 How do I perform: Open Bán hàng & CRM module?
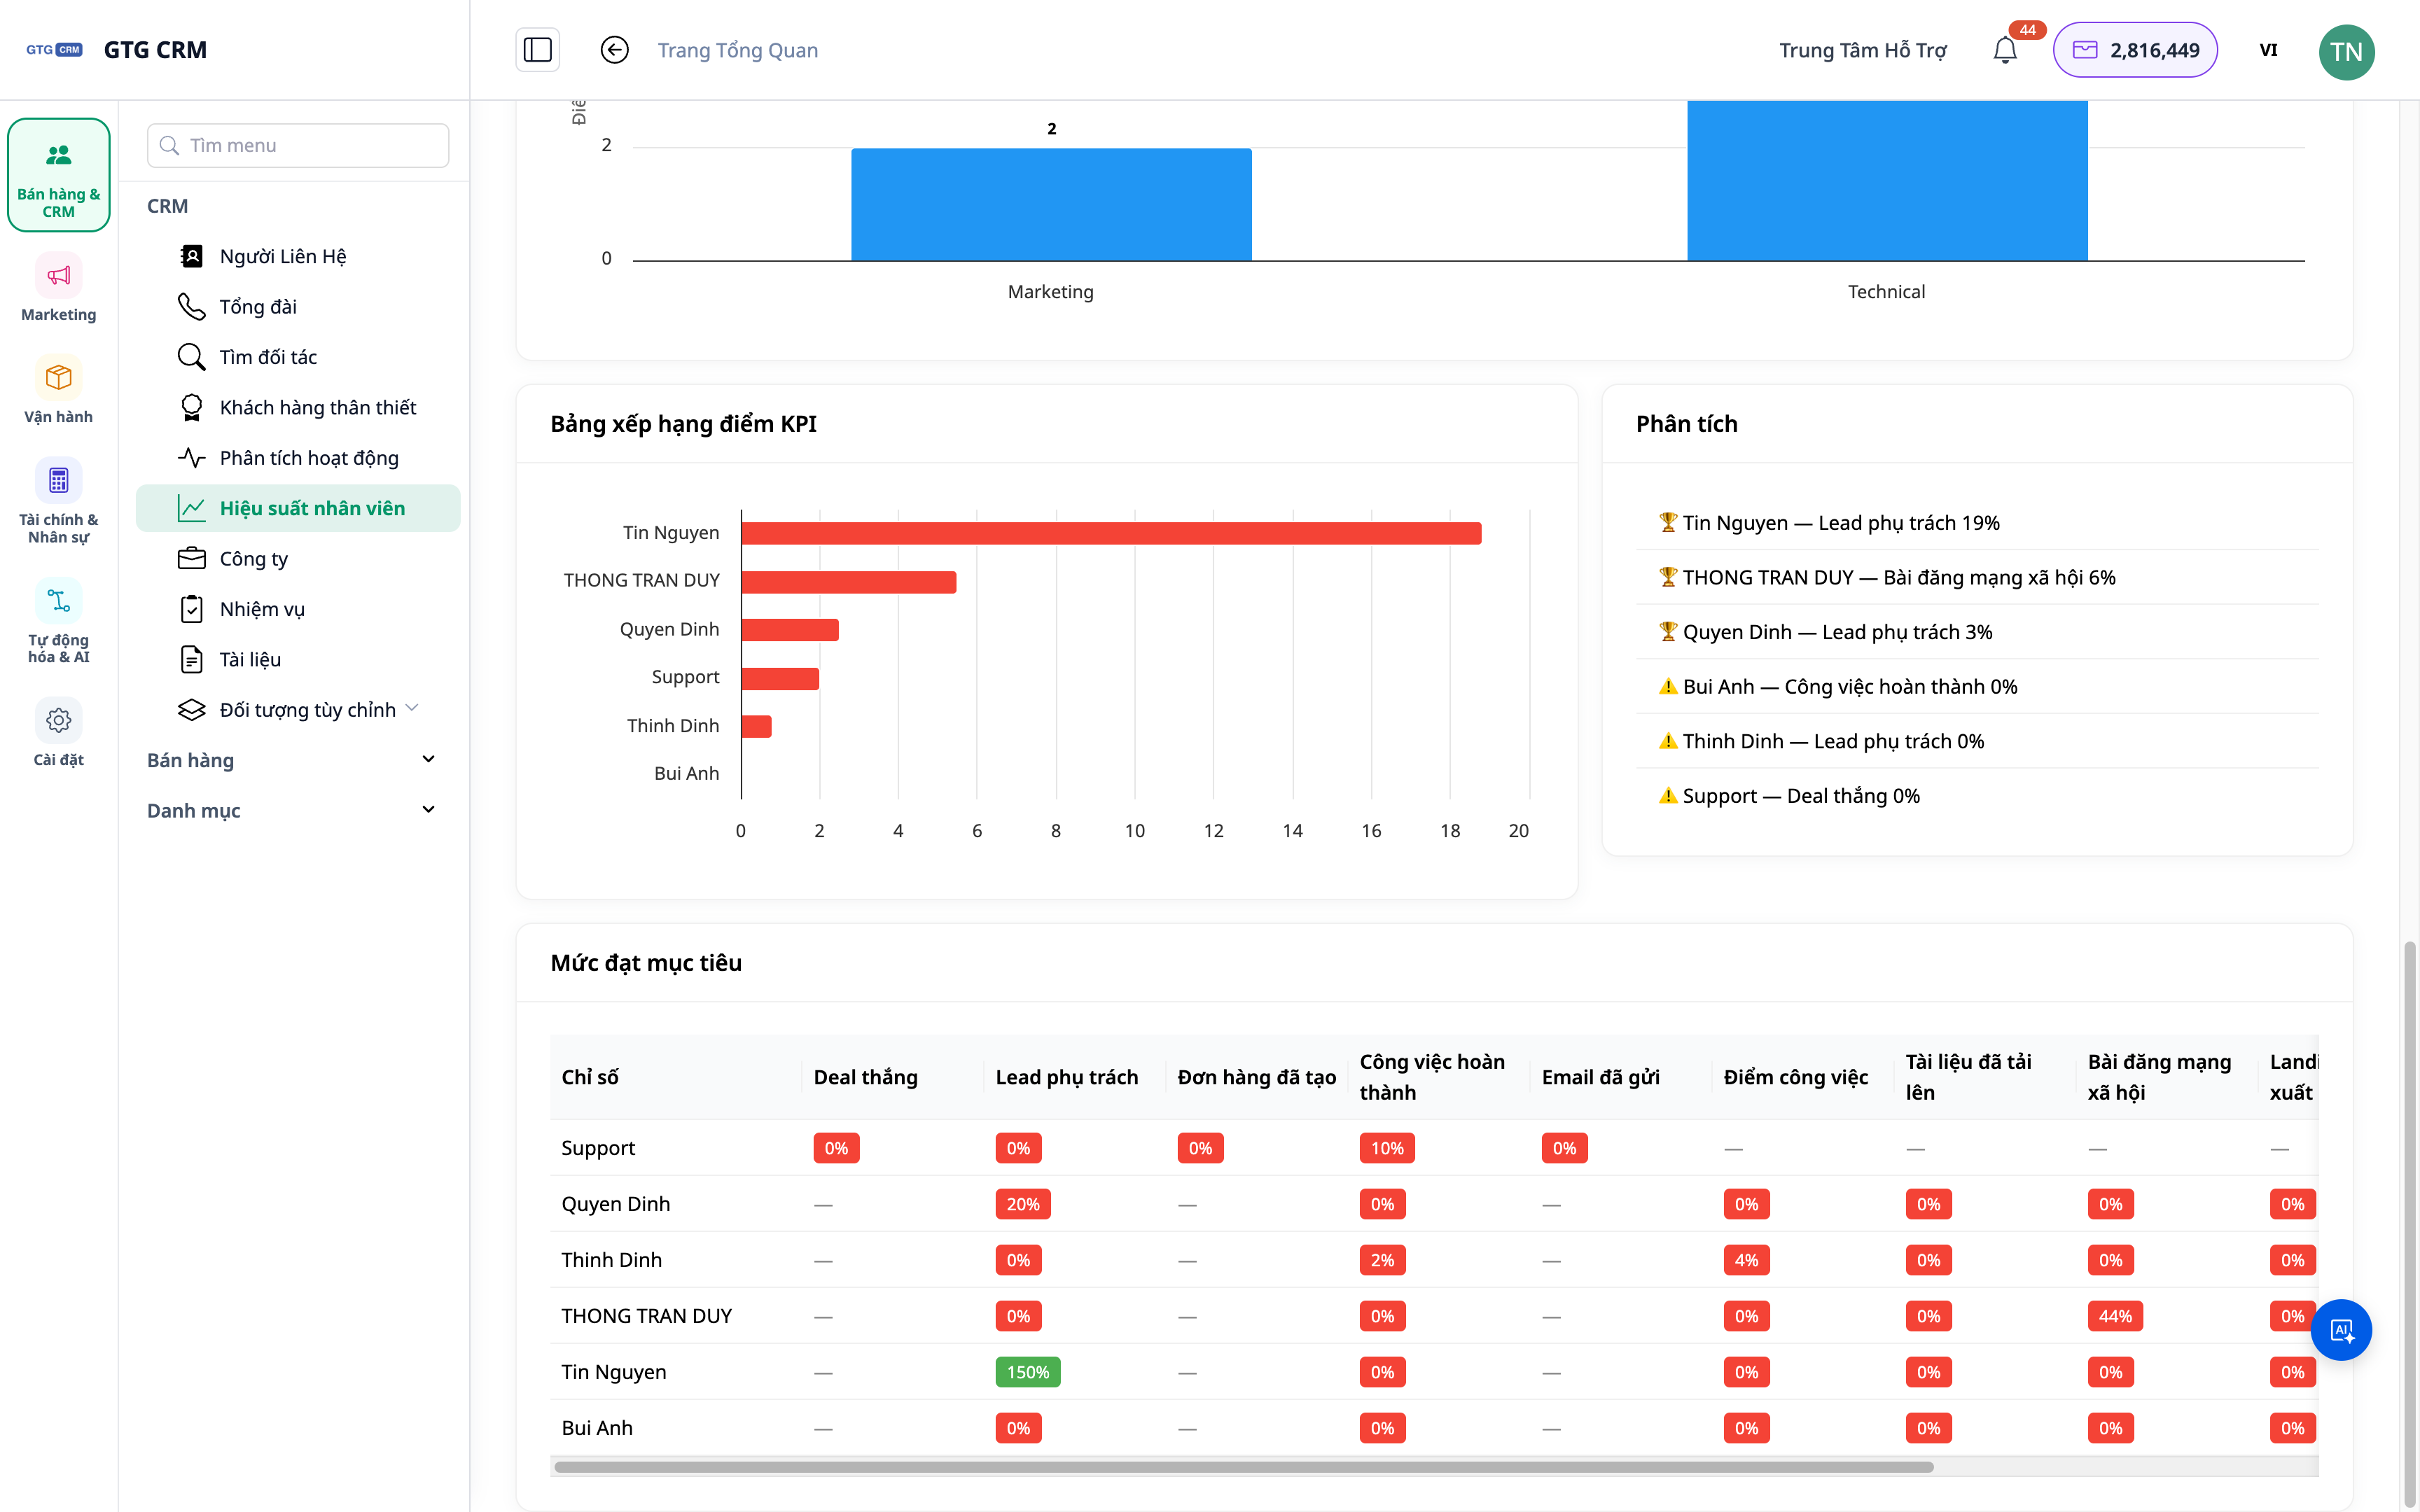coord(59,175)
